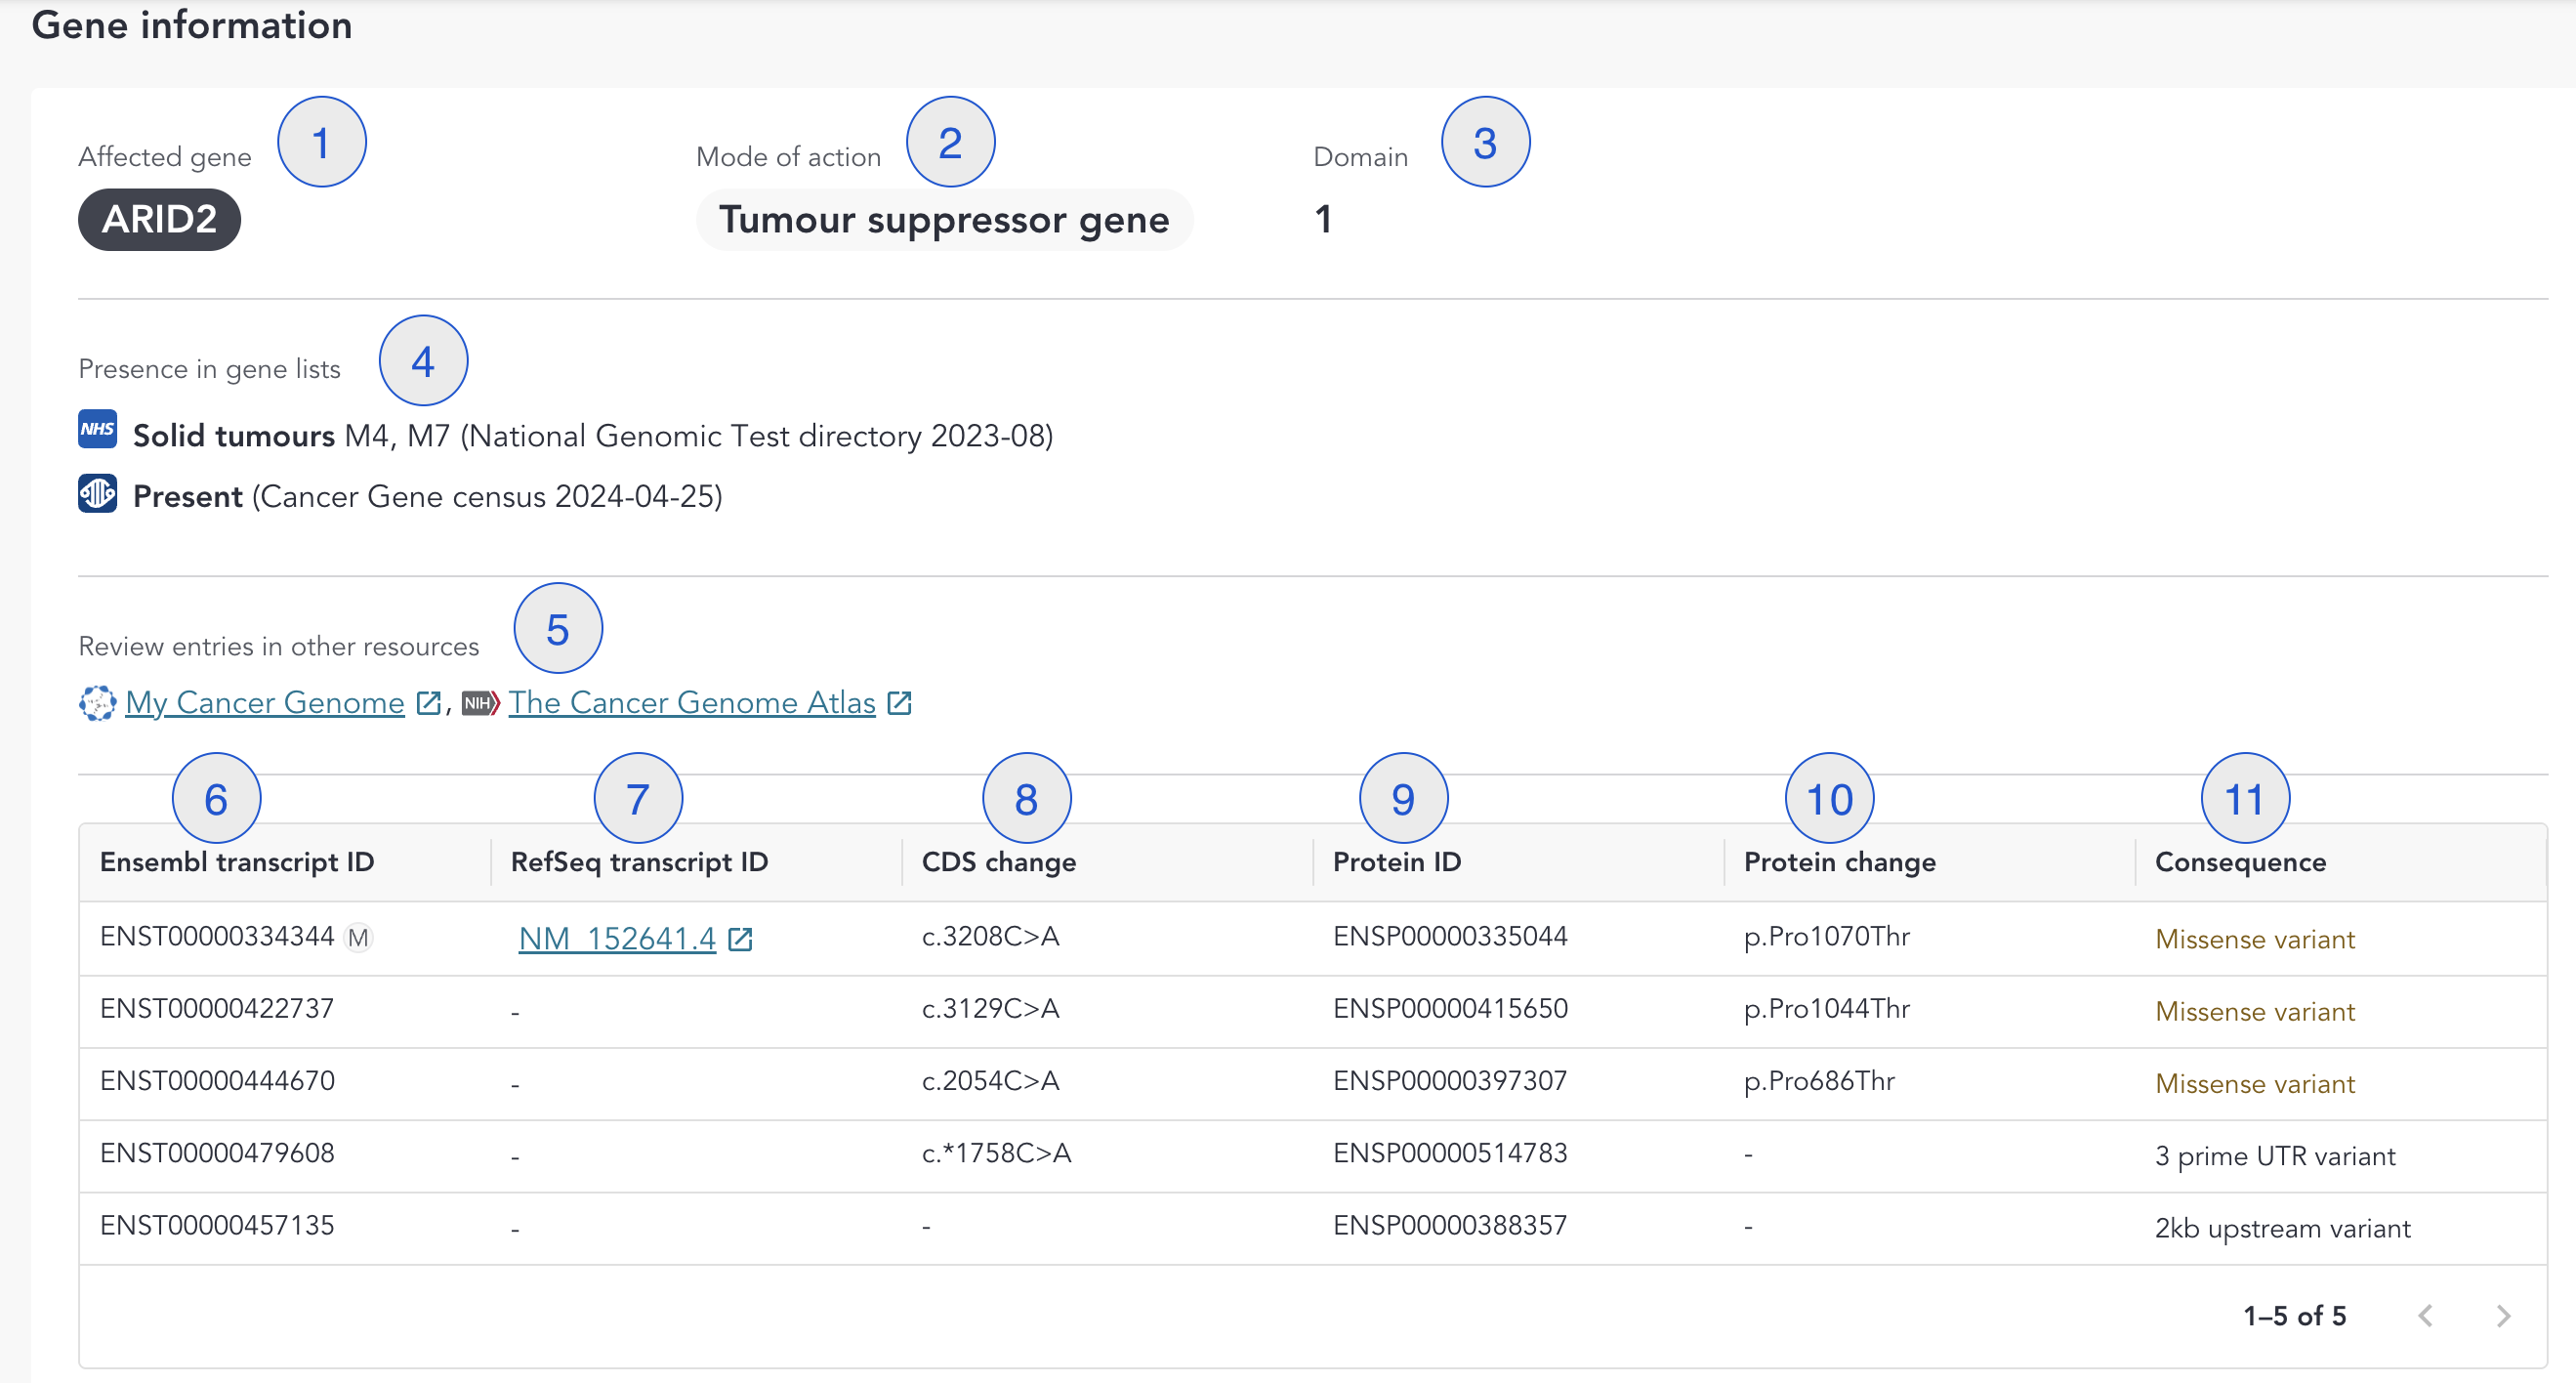Open the My Cancer Genome link
Viewport: 2576px width, 1383px height.
[265, 703]
